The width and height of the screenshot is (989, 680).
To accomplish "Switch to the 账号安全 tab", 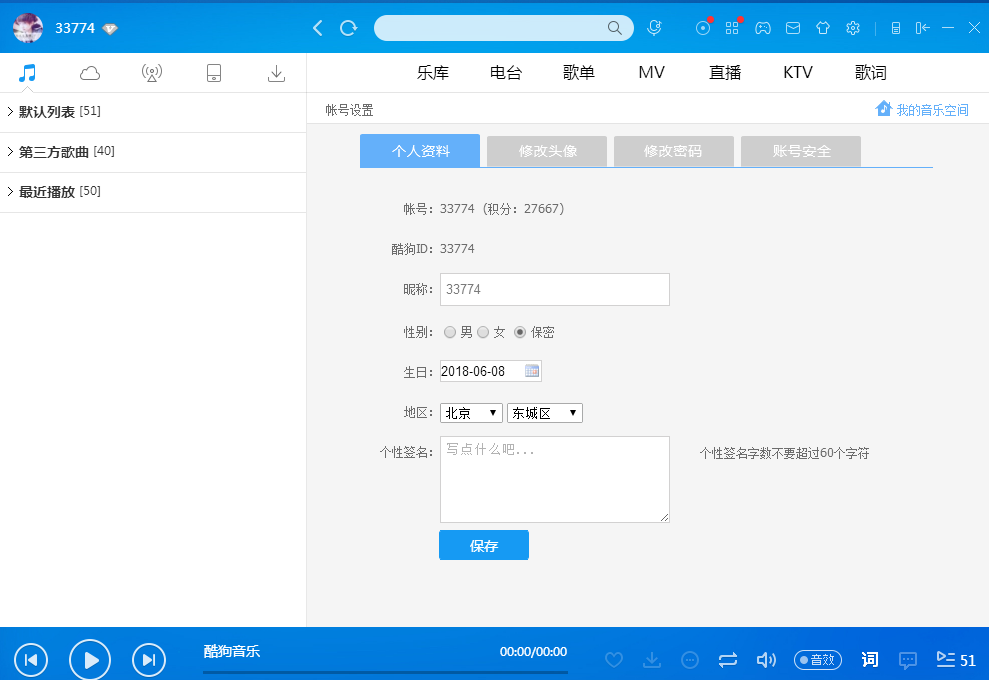I will point(801,151).
